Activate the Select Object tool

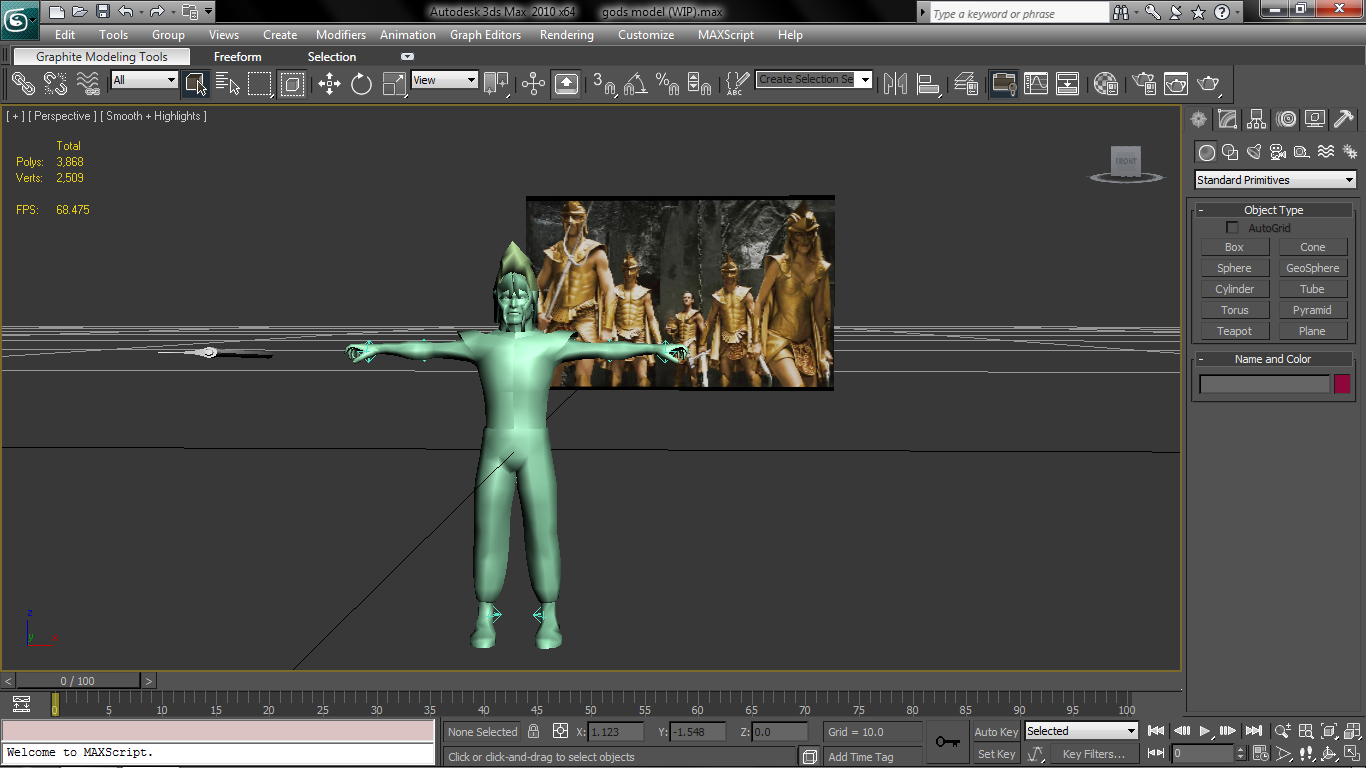click(196, 84)
